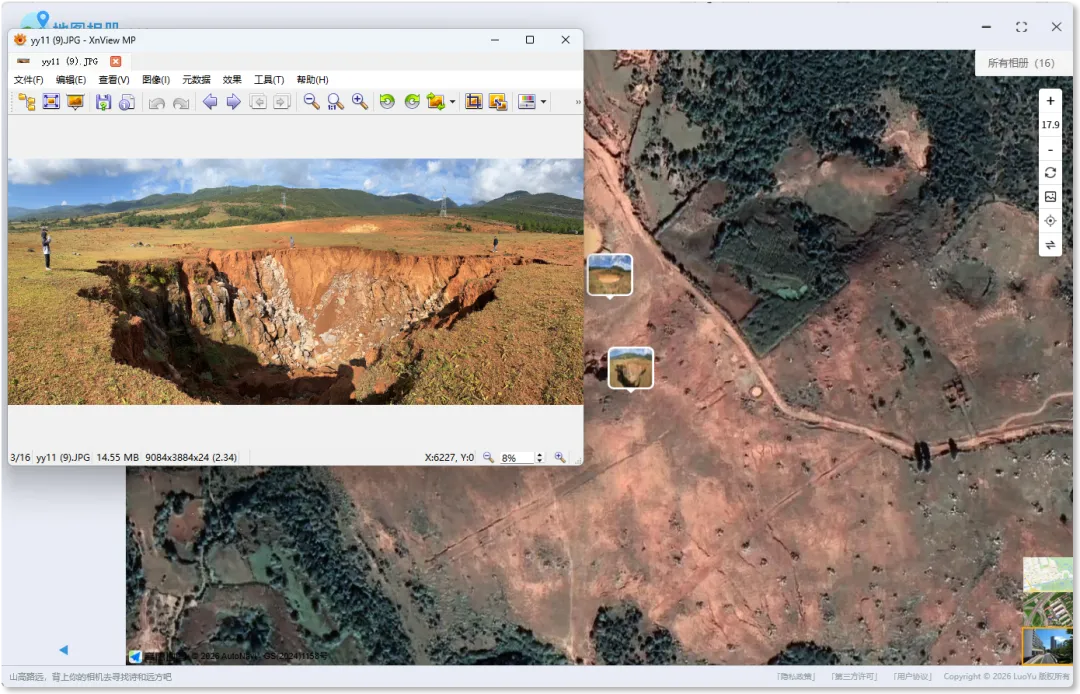This screenshot has width=1080, height=694.
Task: Toggle map image layer button
Action: pos(1050,197)
